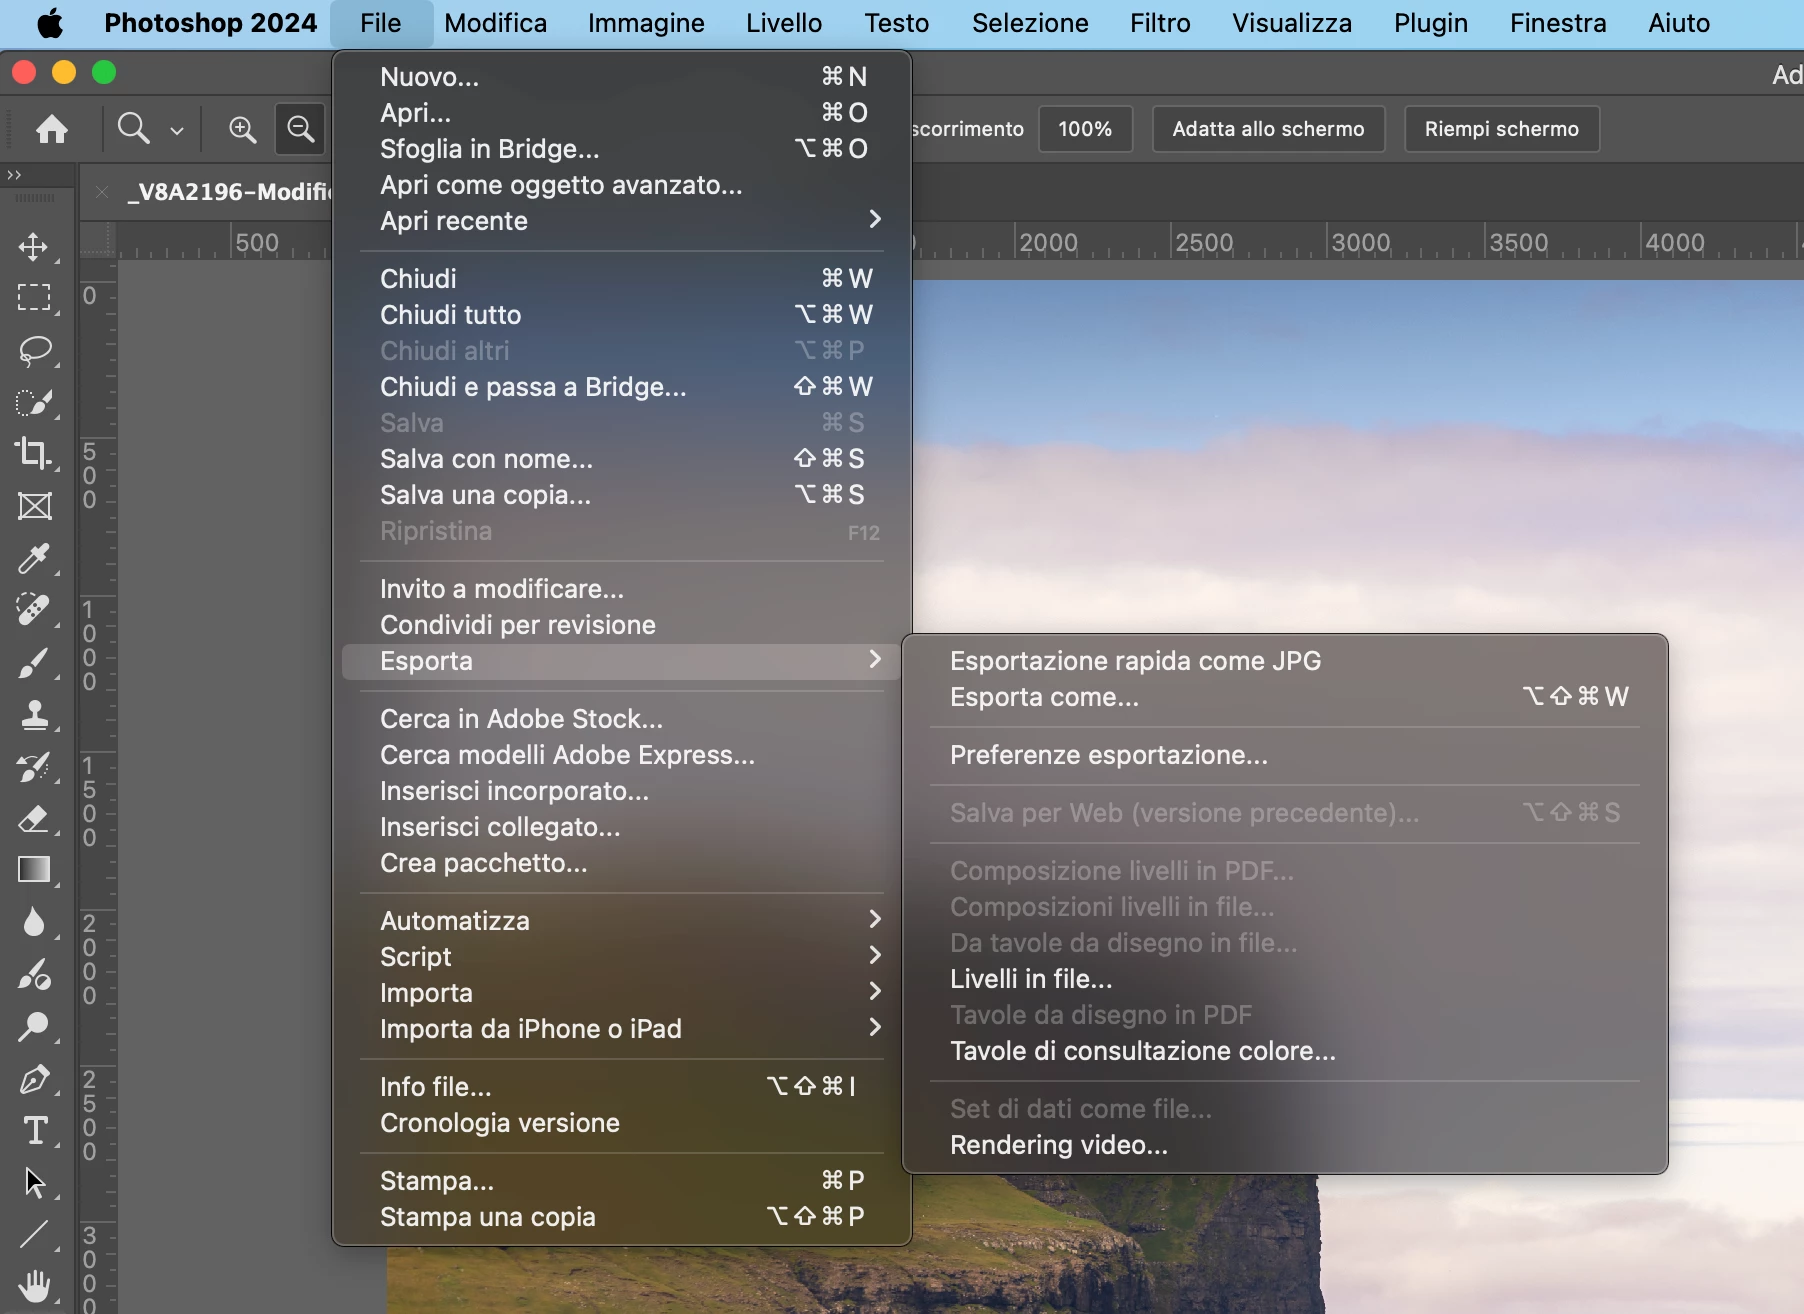This screenshot has height=1314, width=1804.
Task: Select the Line tool
Action: [x=34, y=1234]
